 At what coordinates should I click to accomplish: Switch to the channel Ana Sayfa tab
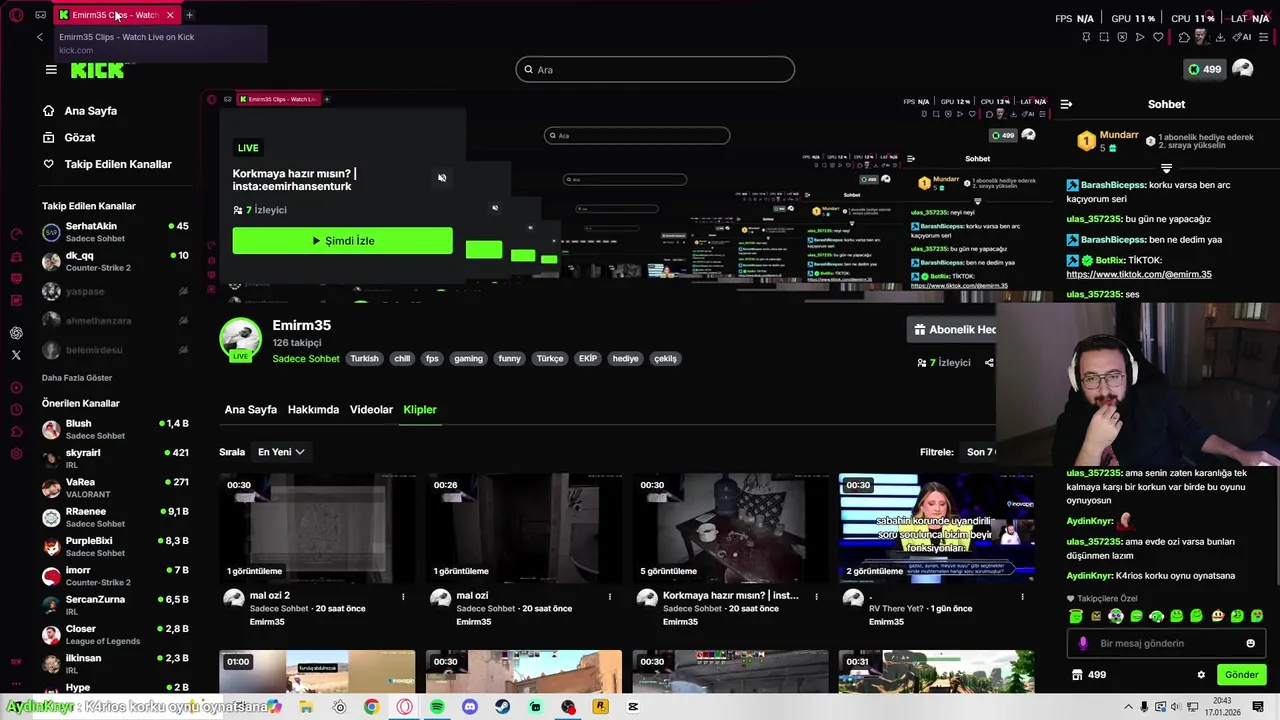point(250,409)
